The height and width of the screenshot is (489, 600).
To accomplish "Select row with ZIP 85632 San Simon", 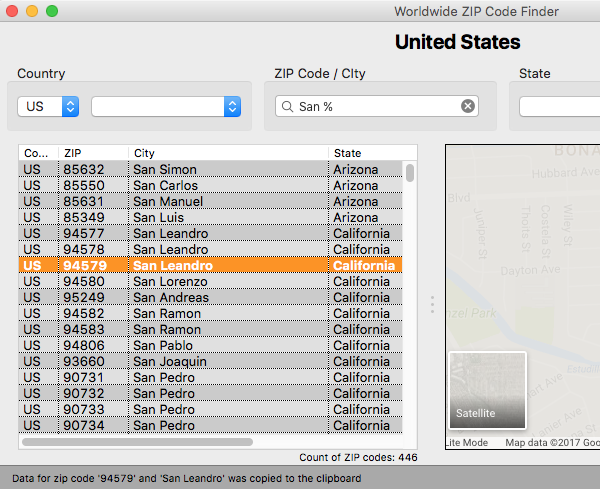I will tap(210, 169).
